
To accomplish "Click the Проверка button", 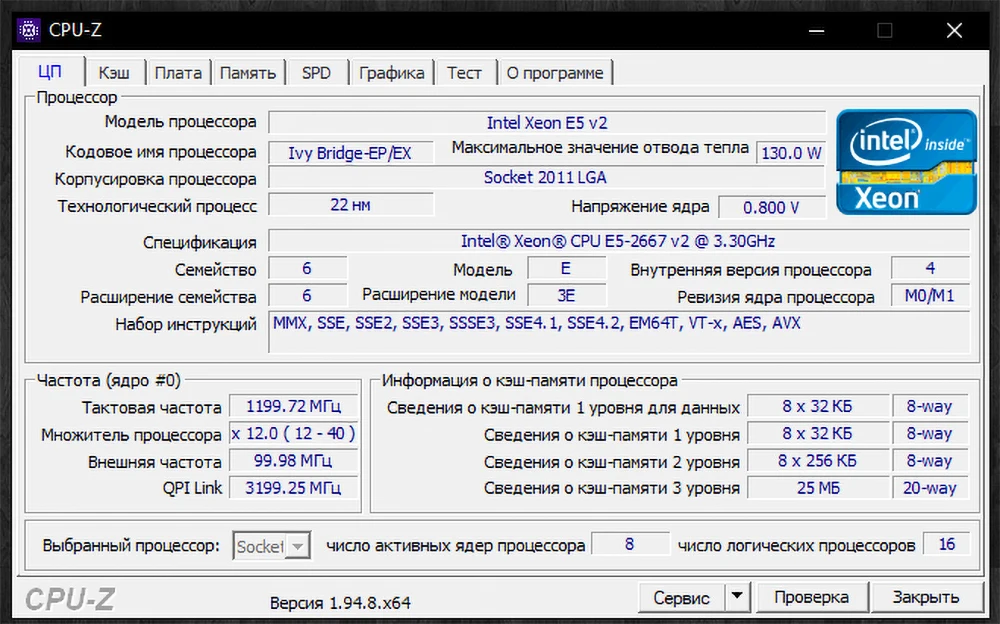I will [812, 596].
